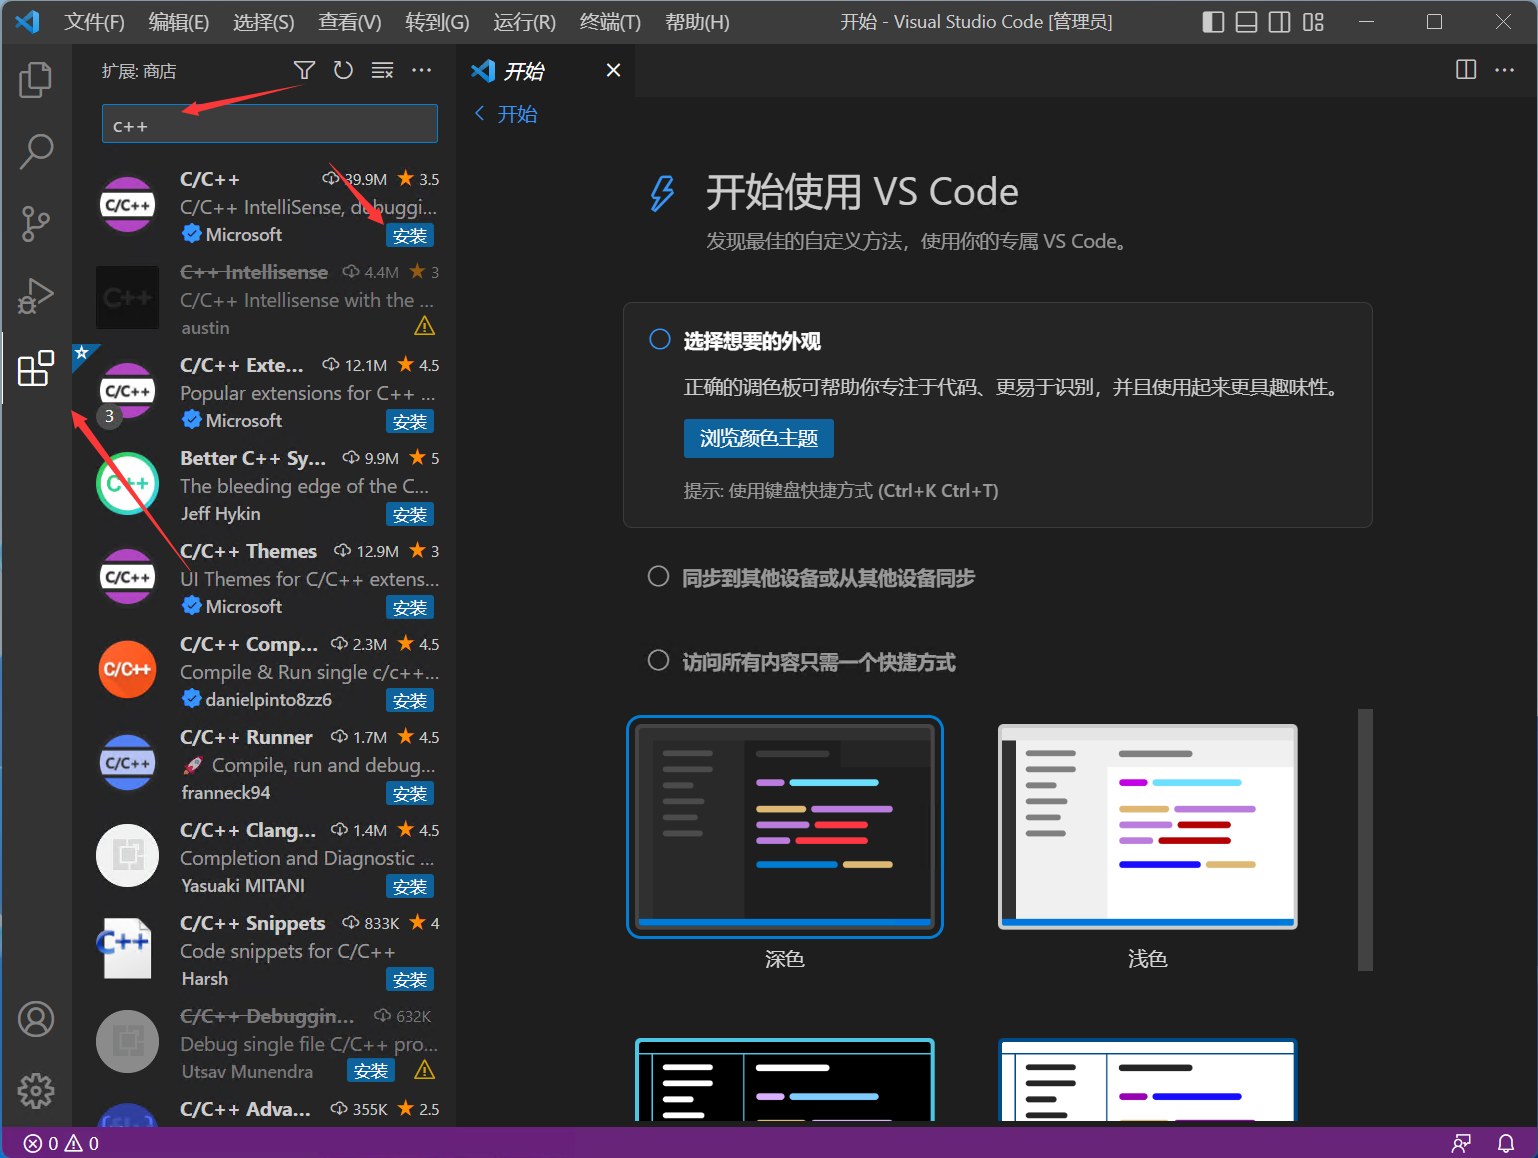Open Source Control view
The width and height of the screenshot is (1538, 1158).
[36, 224]
